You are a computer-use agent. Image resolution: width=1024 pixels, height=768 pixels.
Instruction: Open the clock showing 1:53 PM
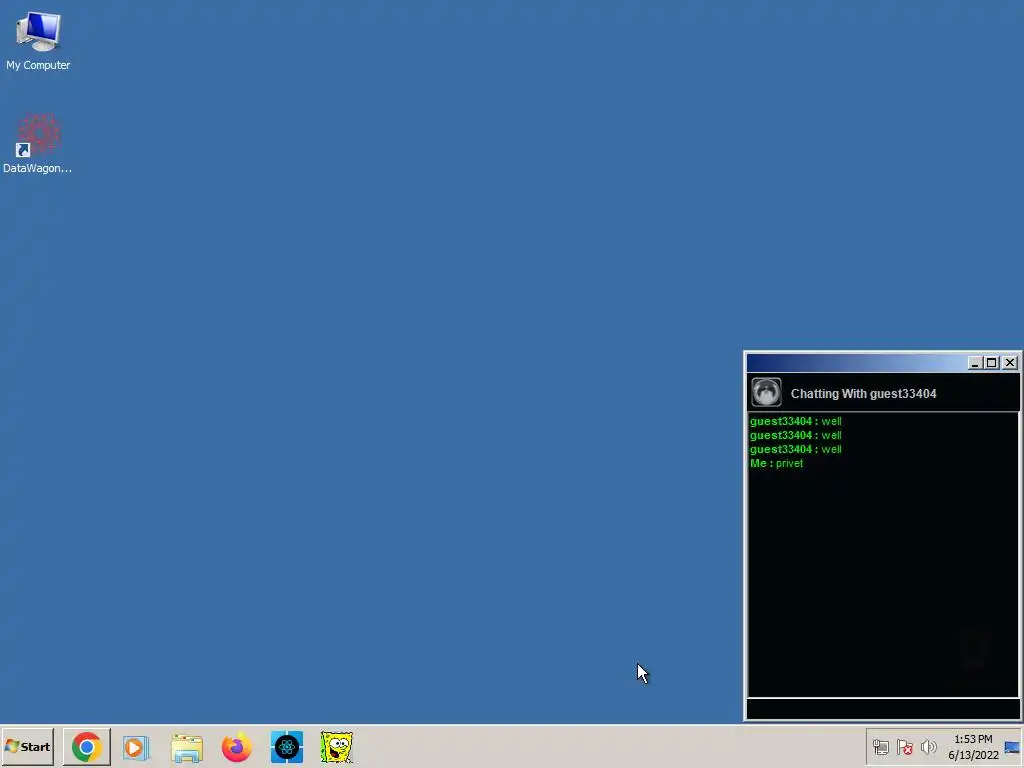click(x=973, y=739)
